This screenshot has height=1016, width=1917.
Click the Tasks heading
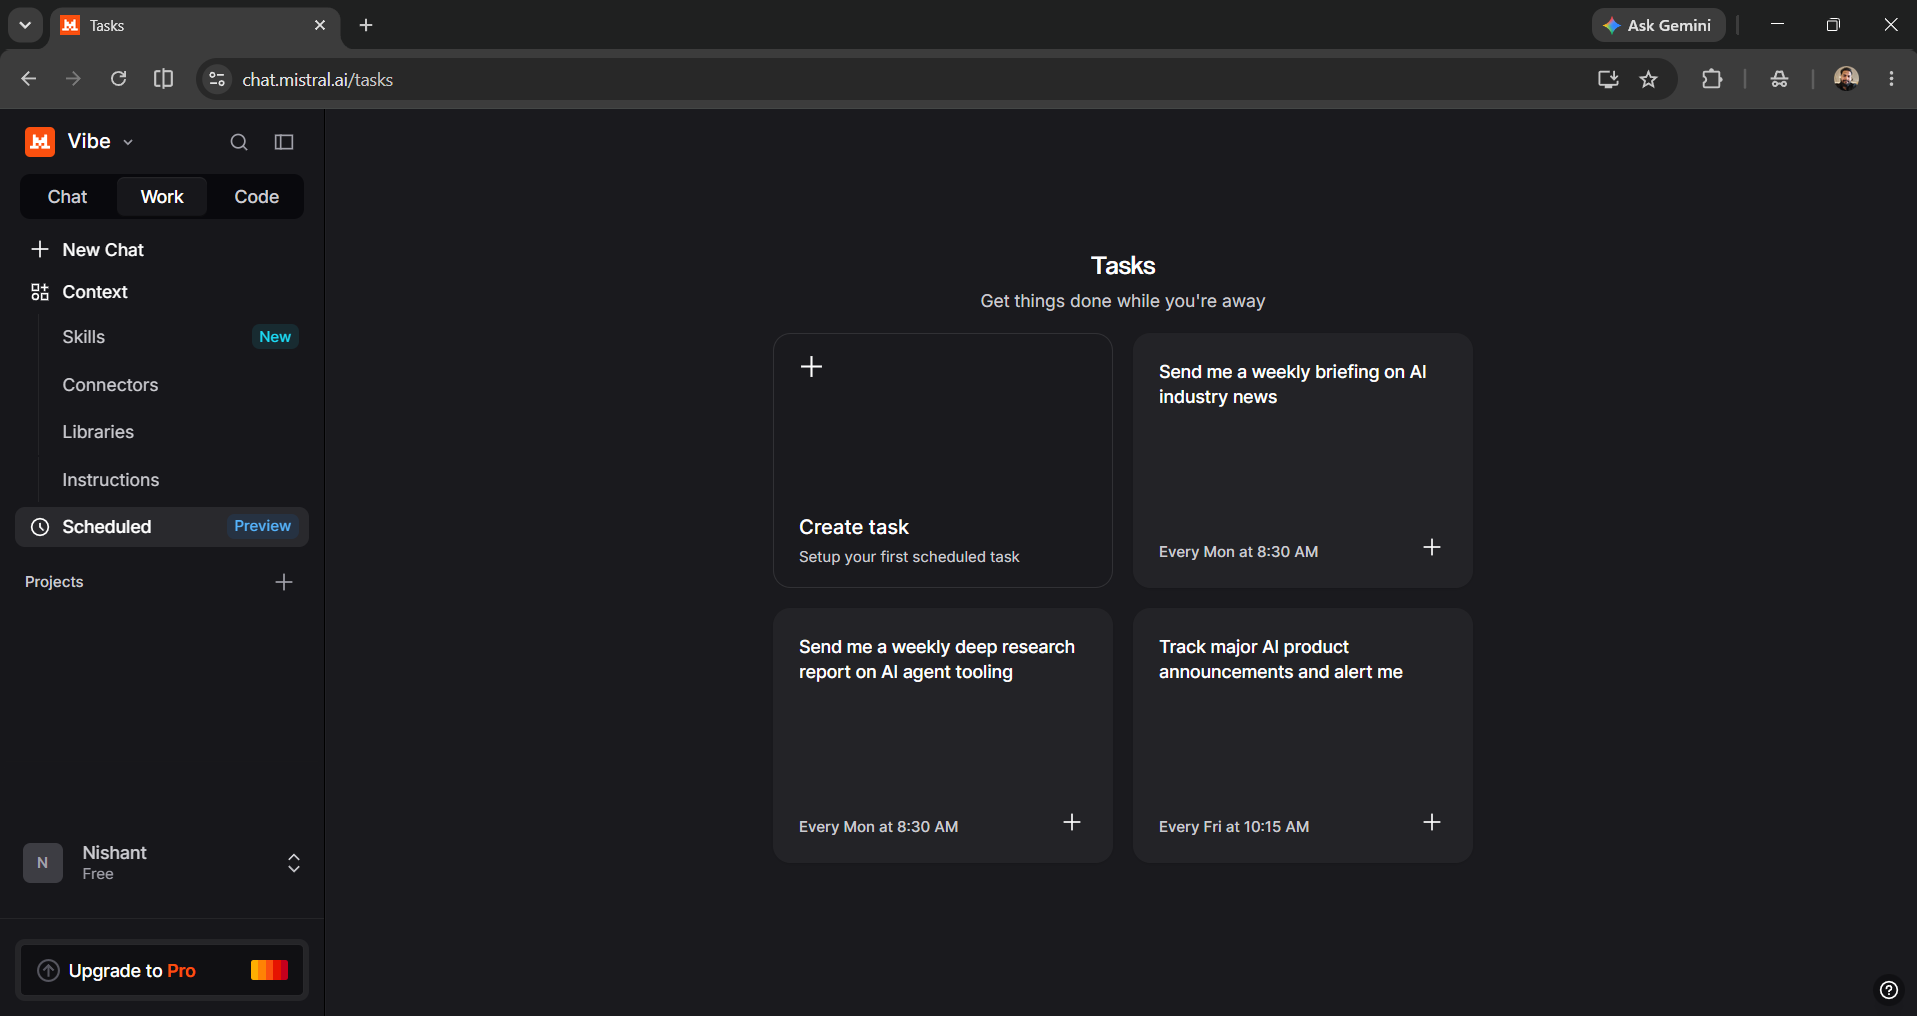point(1123,266)
